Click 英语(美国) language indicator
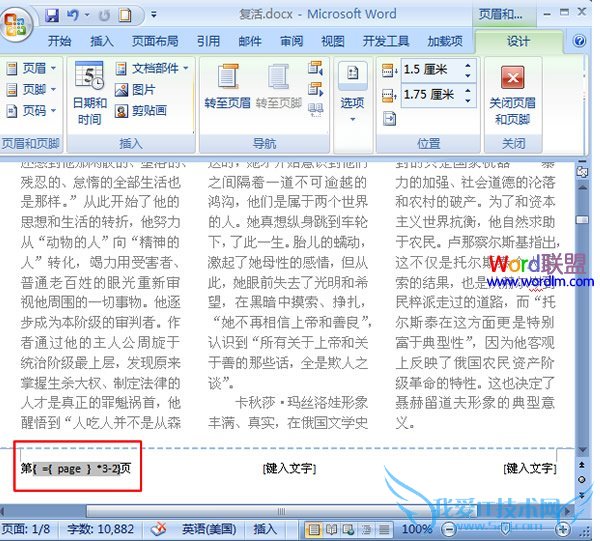Screen dimensions: 600x541 209,529
